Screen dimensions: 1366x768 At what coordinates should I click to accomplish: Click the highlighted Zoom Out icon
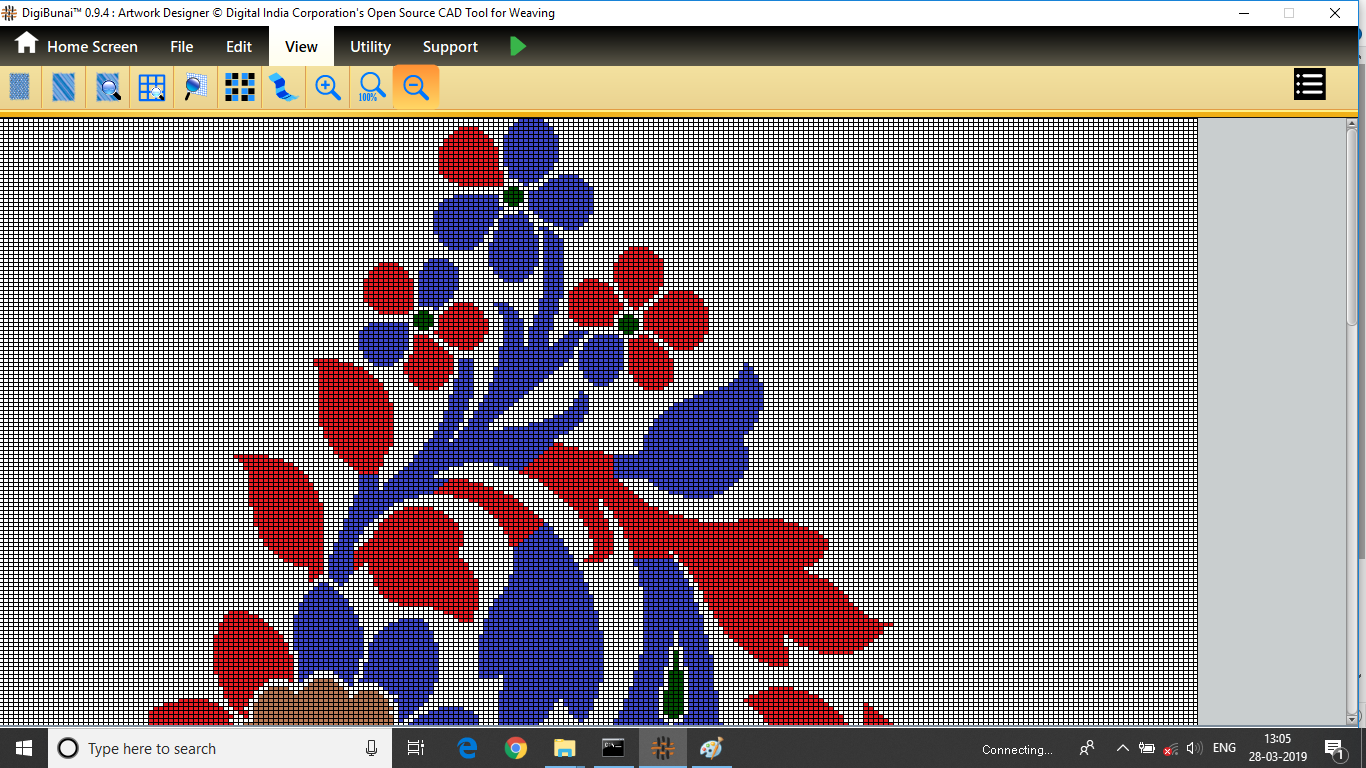point(416,87)
